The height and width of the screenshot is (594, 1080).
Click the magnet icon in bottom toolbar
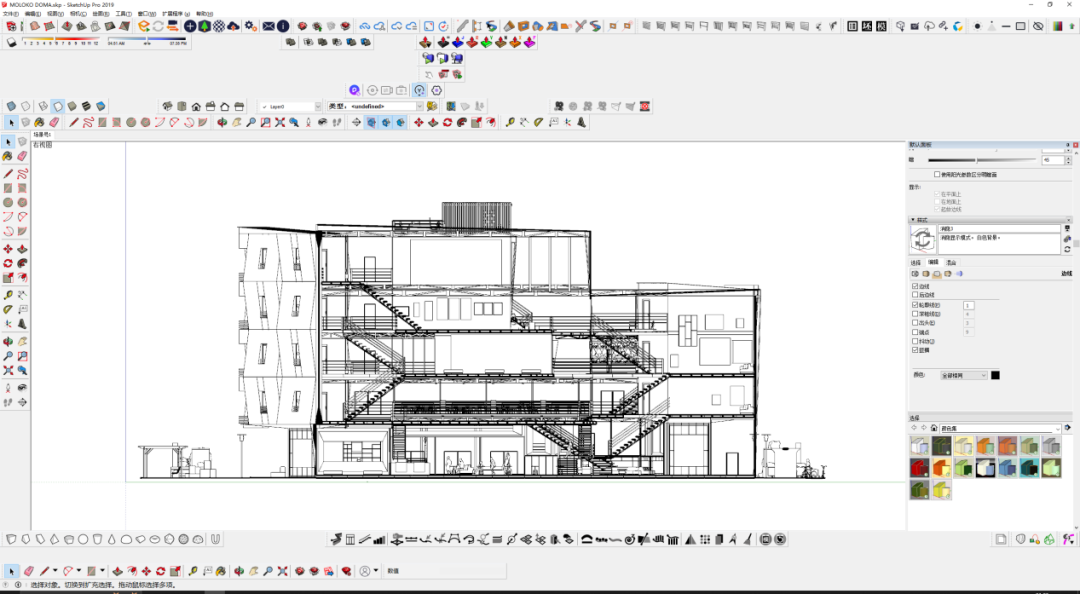click(x=216, y=539)
